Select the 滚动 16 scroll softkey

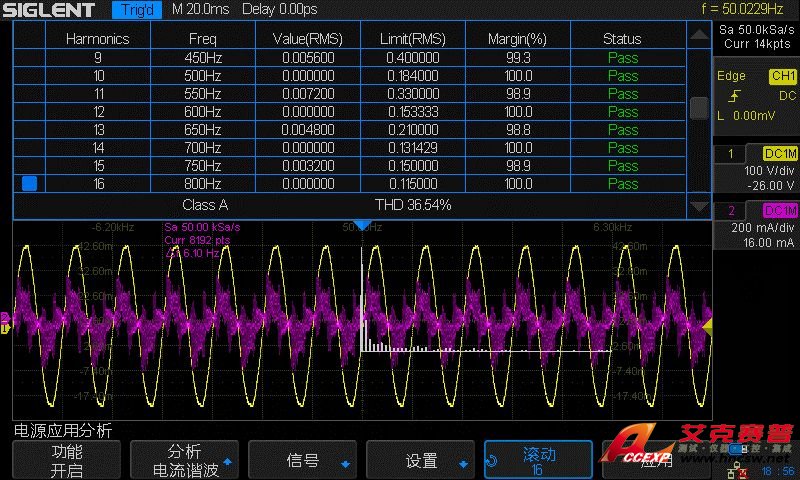pyautogui.click(x=539, y=461)
